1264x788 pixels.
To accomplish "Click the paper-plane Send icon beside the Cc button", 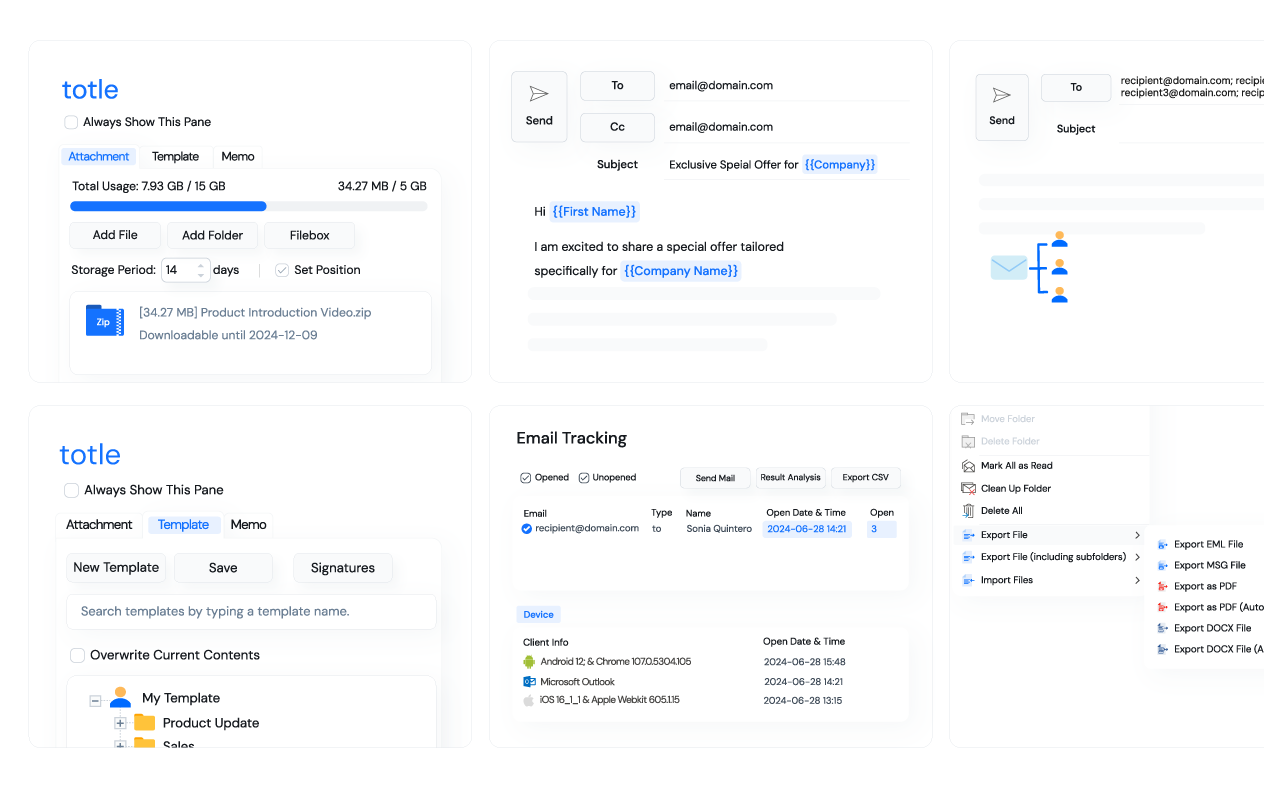I will tap(539, 94).
